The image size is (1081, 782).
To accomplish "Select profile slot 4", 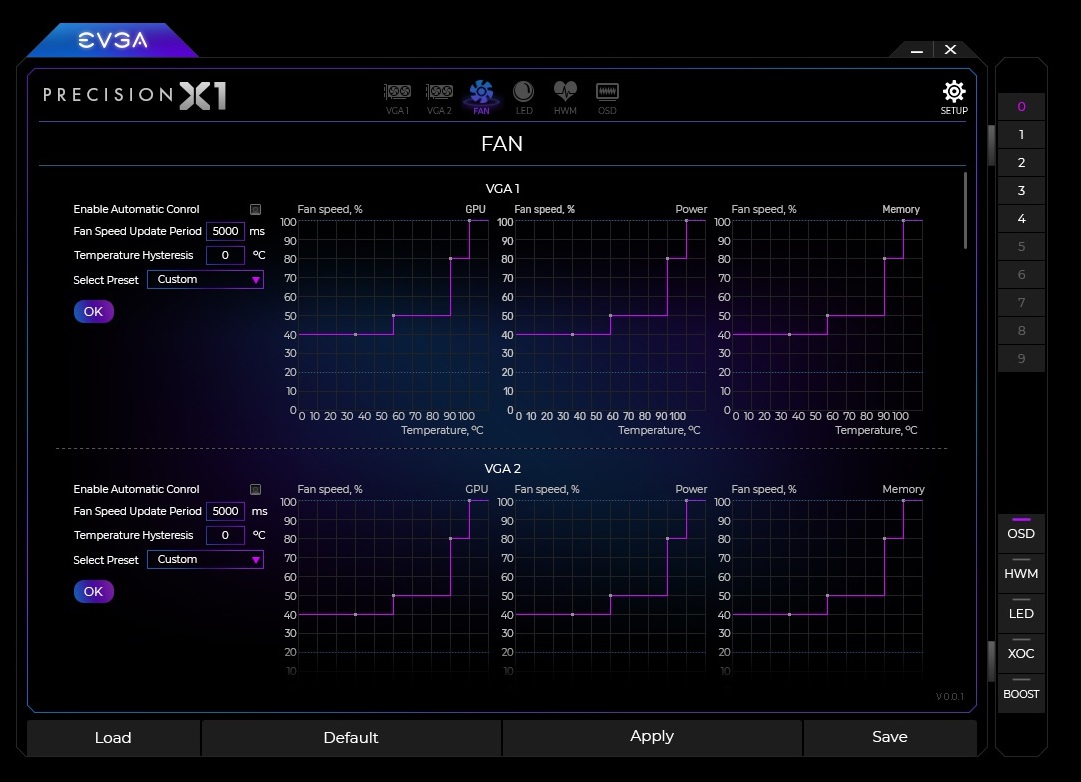I will coord(1021,219).
